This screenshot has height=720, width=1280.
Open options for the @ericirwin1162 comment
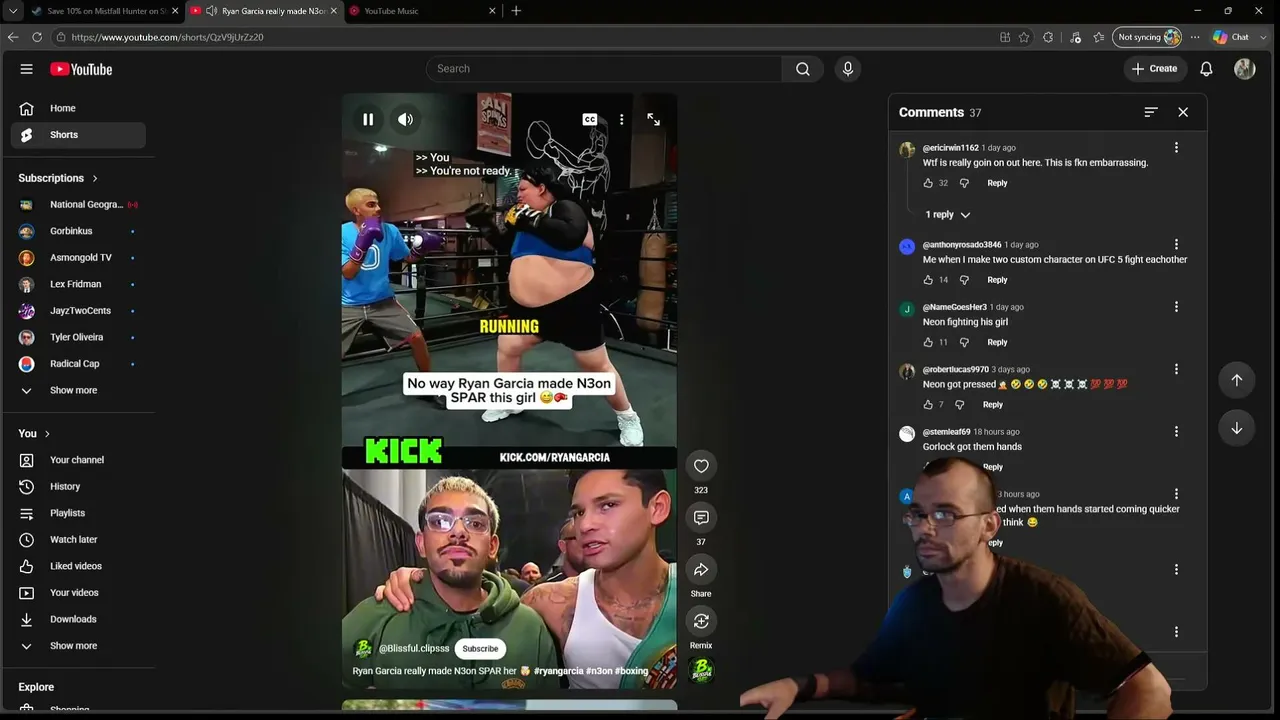1176,148
